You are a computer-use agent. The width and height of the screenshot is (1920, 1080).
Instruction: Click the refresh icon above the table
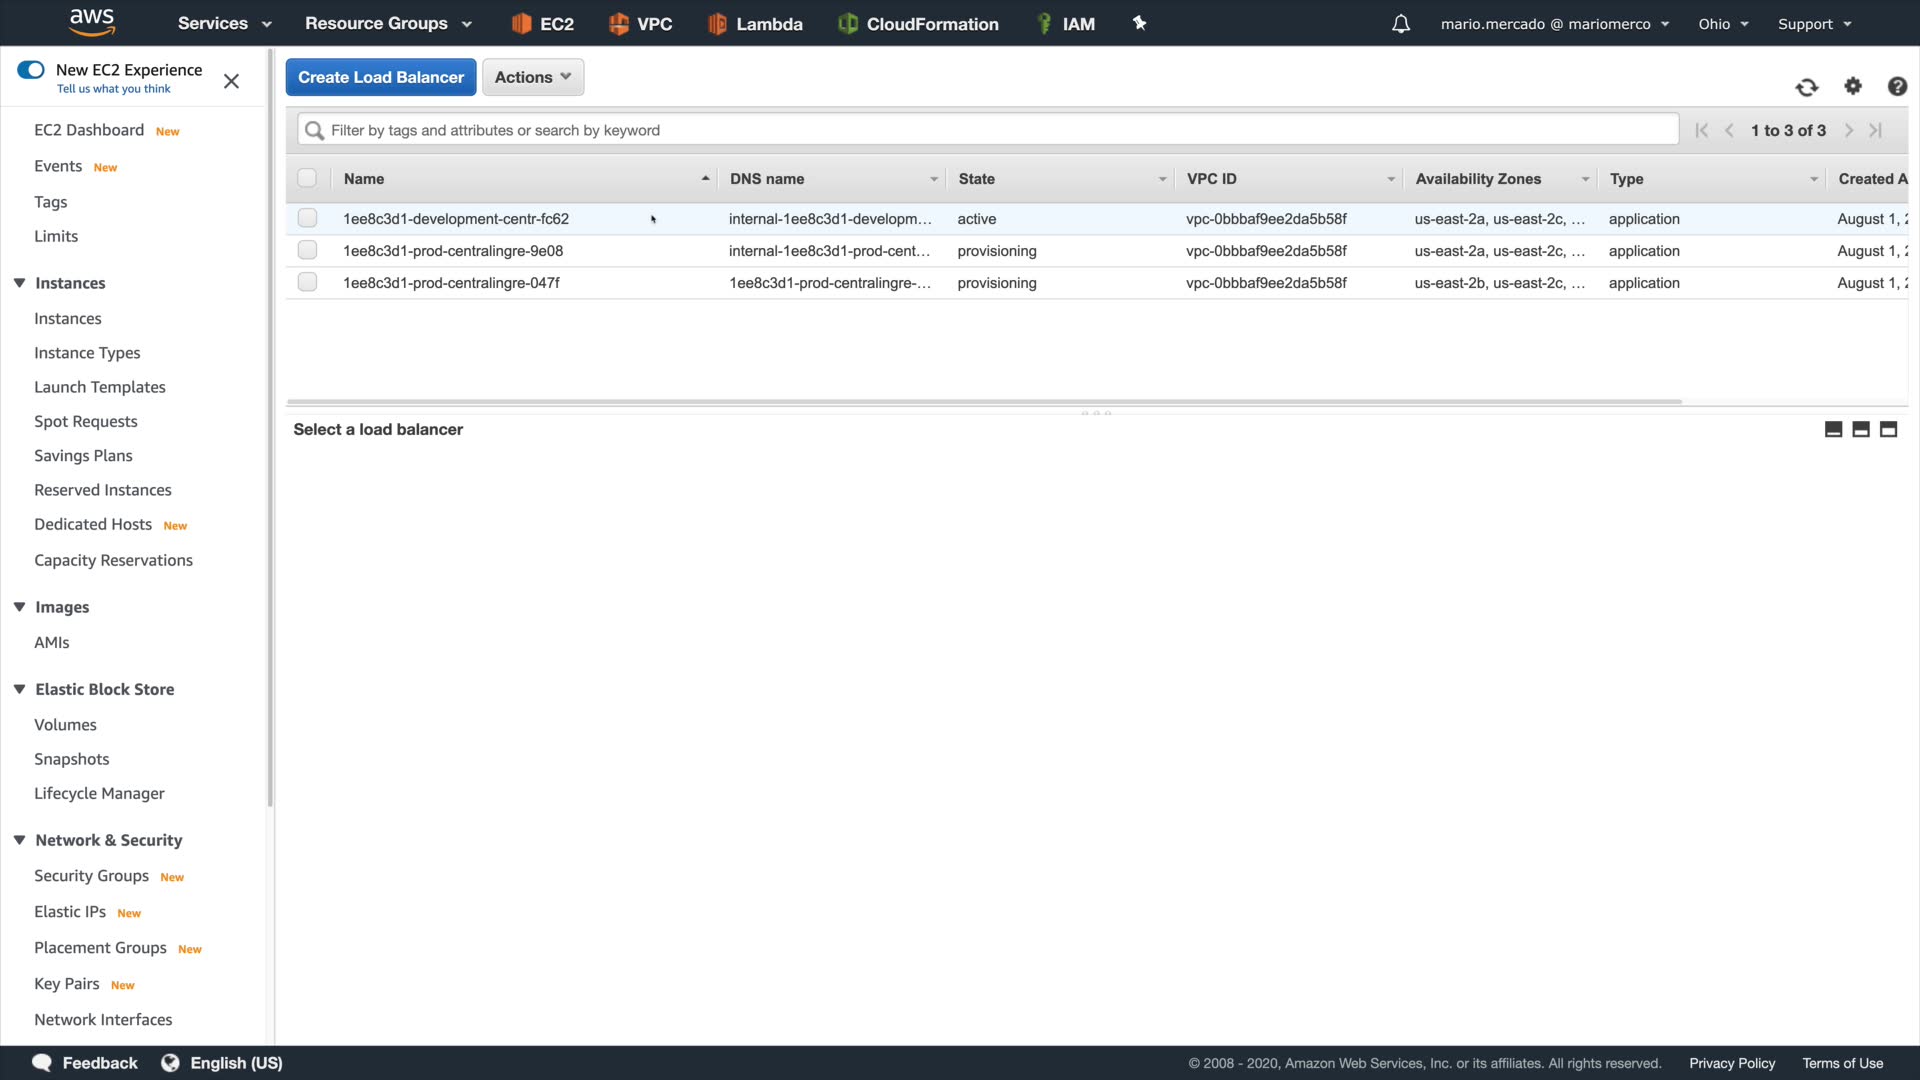[1806, 87]
